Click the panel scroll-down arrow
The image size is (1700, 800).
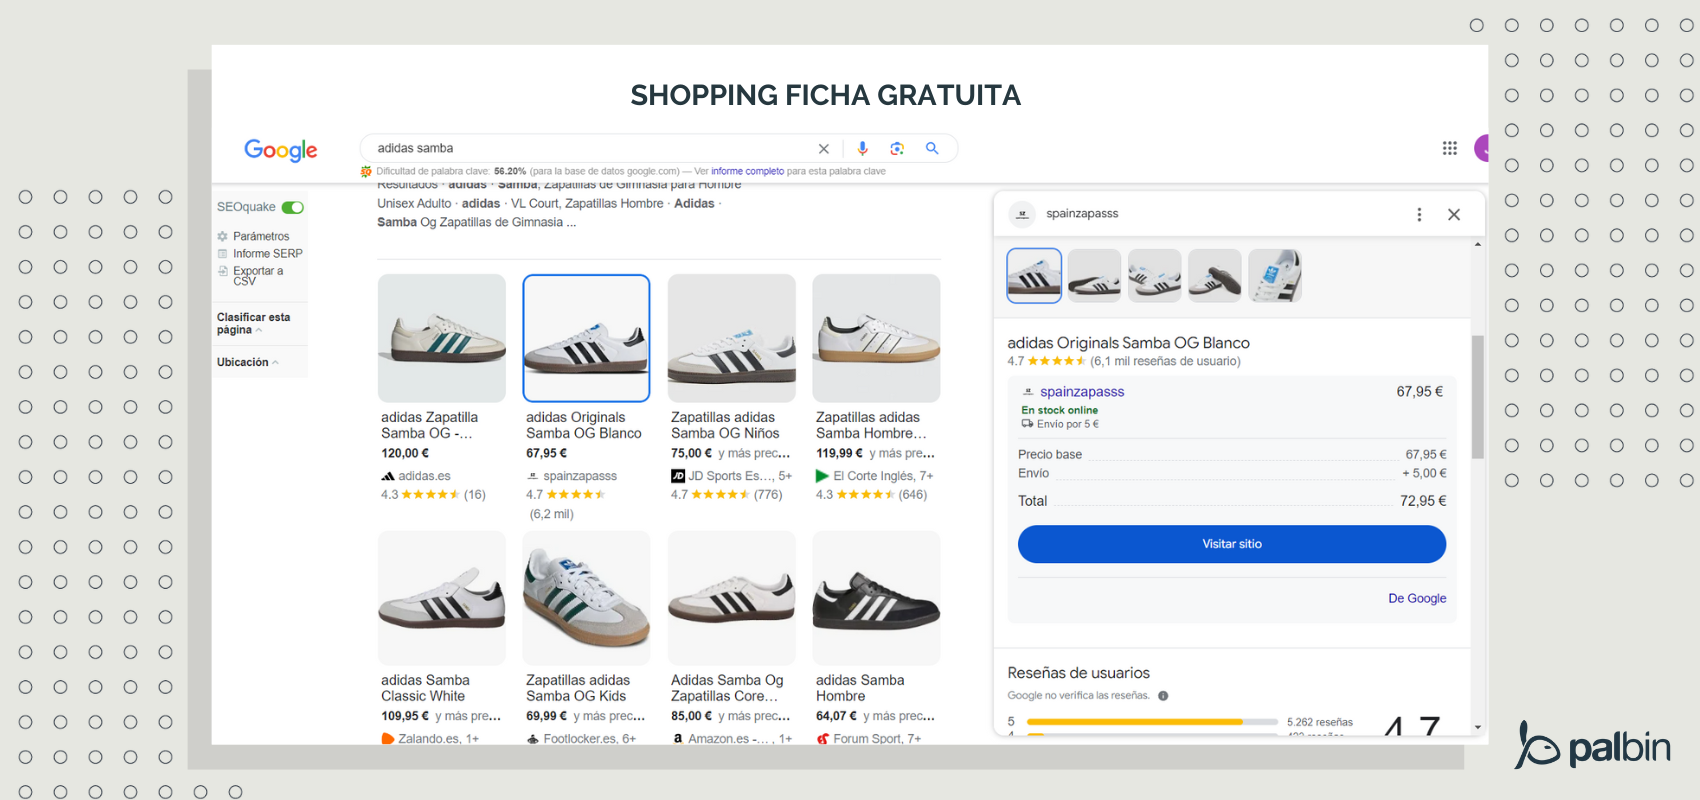pos(1477,728)
